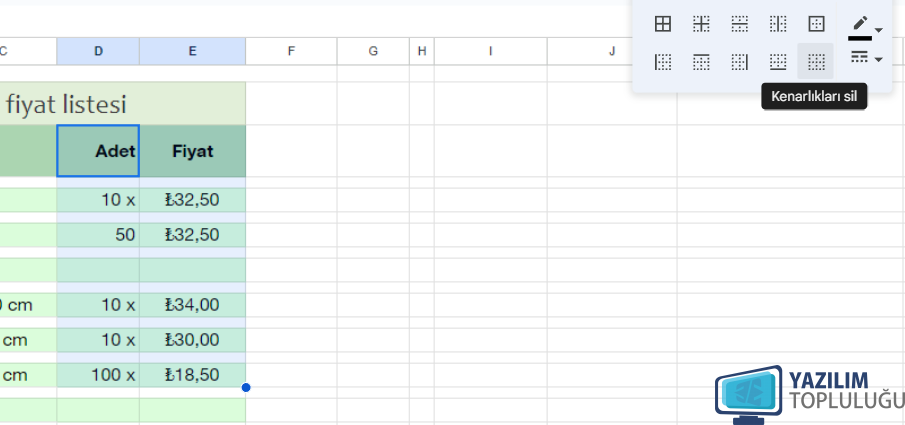This screenshot has height=425, width=905.
Task: Apply all borders option
Action: tap(663, 24)
